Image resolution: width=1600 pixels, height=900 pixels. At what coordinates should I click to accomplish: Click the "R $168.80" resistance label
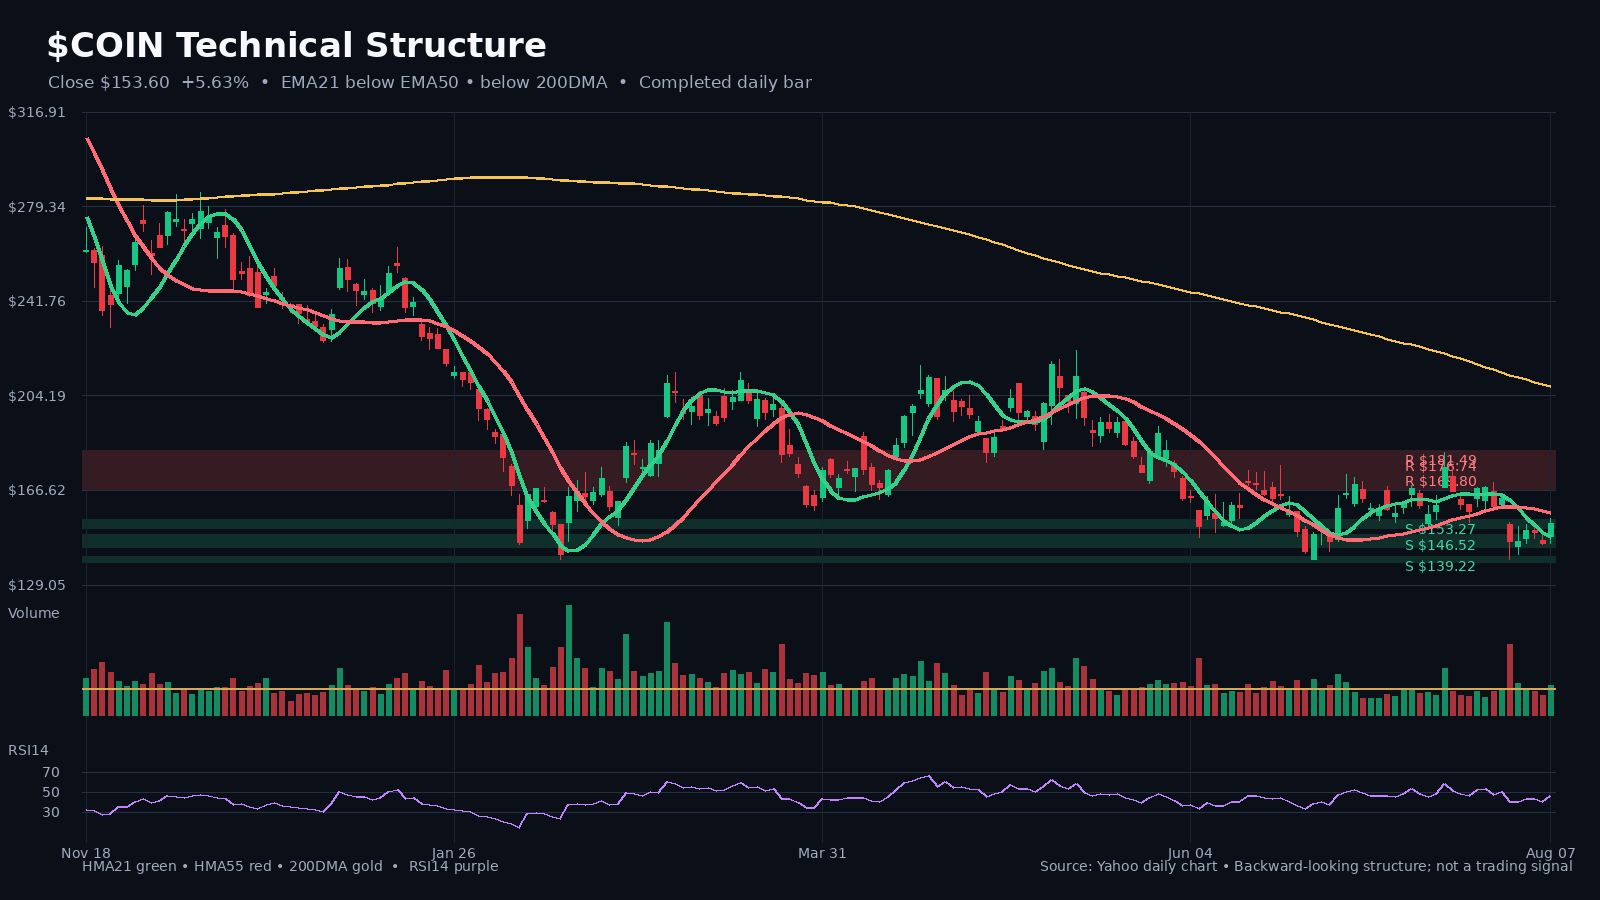(1440, 482)
